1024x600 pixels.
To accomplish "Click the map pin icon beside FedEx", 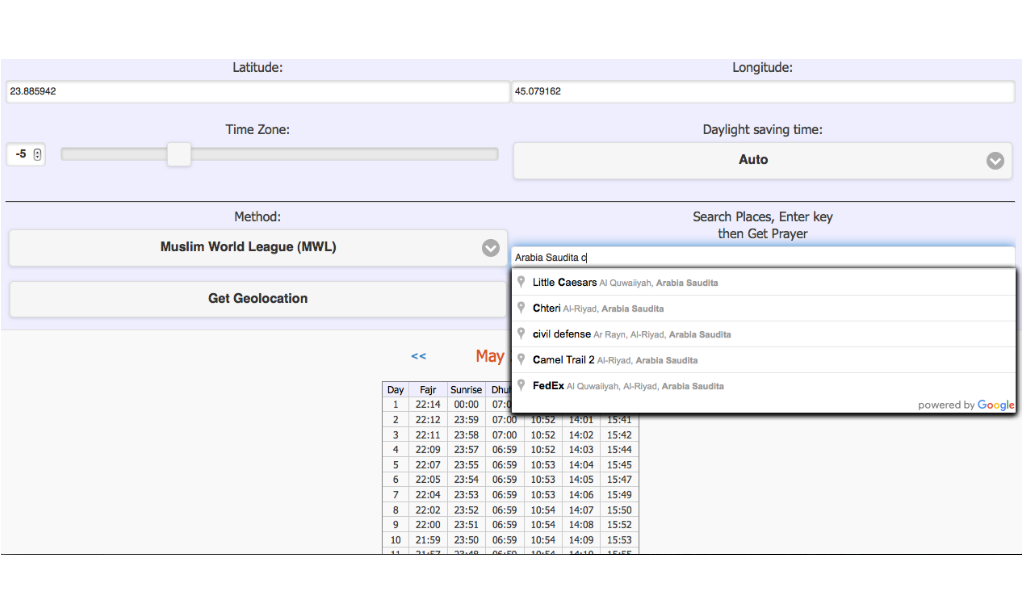I will (x=521, y=385).
